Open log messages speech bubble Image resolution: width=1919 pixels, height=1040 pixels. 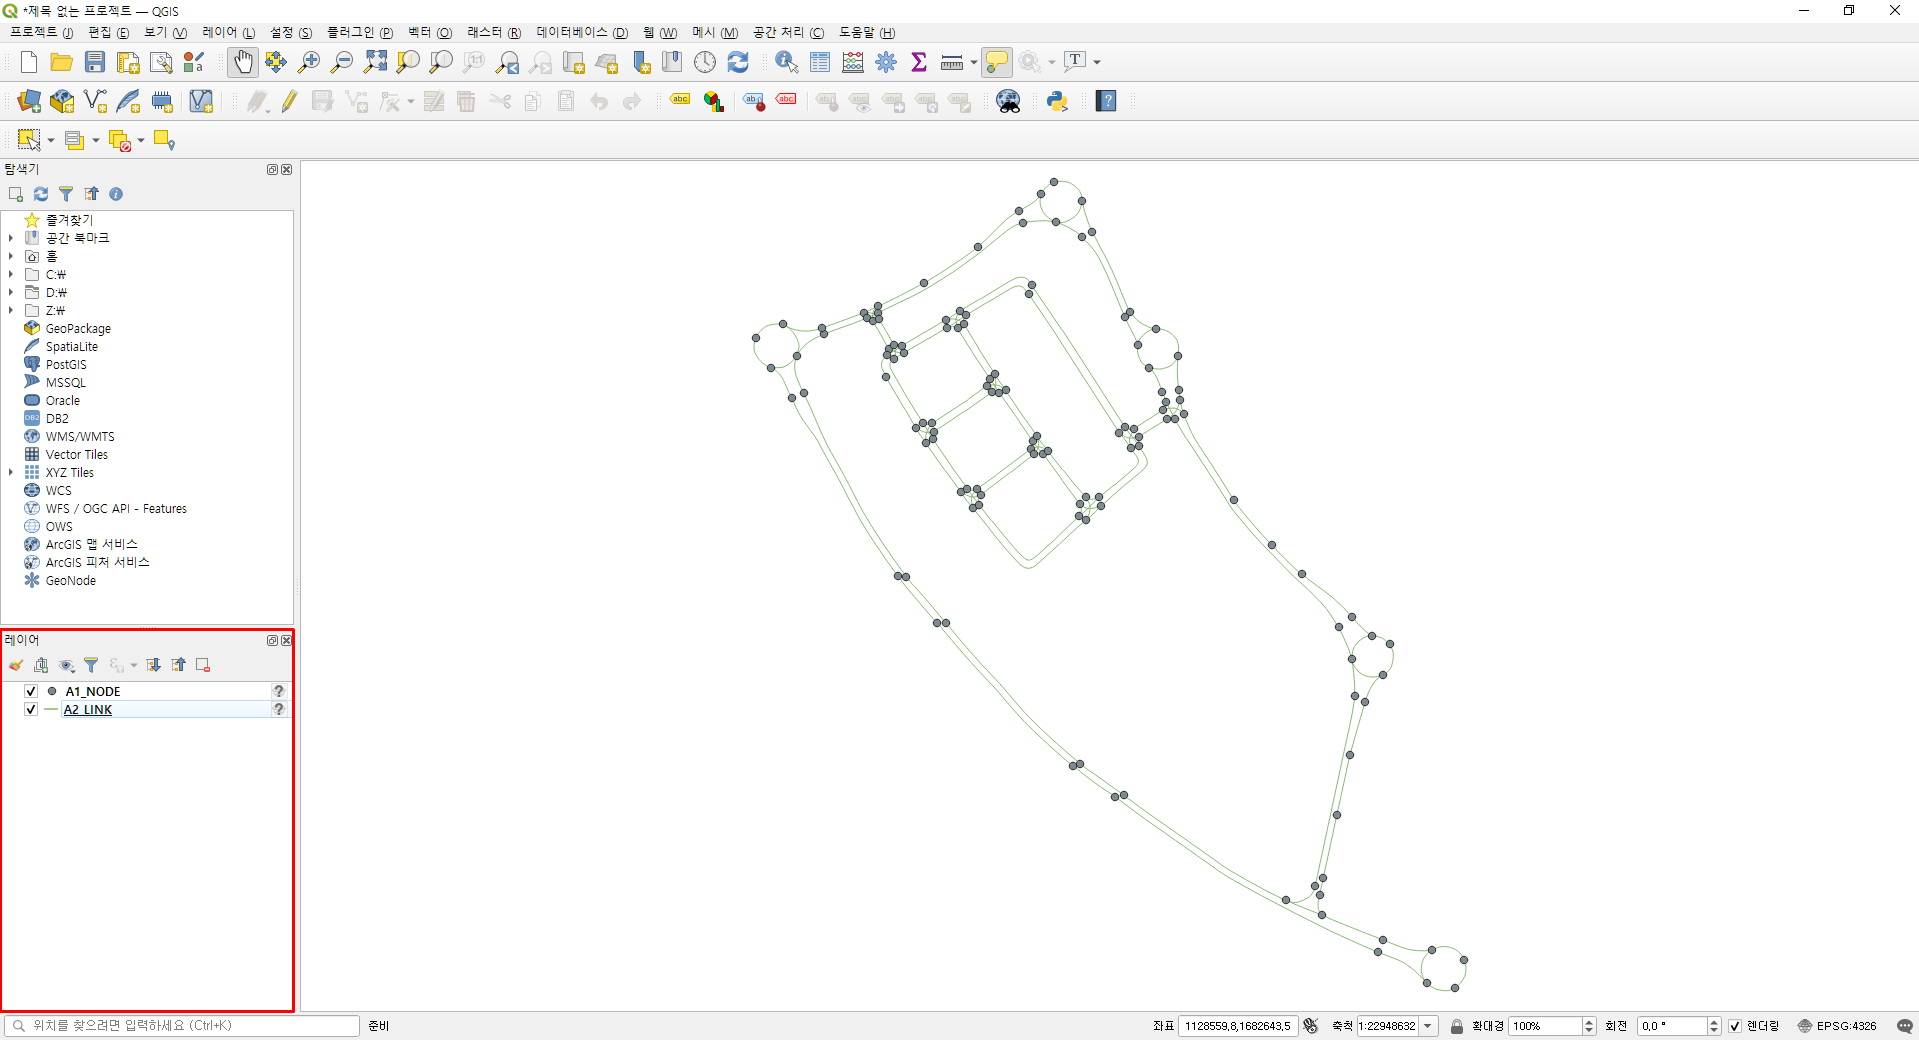(x=1904, y=1026)
